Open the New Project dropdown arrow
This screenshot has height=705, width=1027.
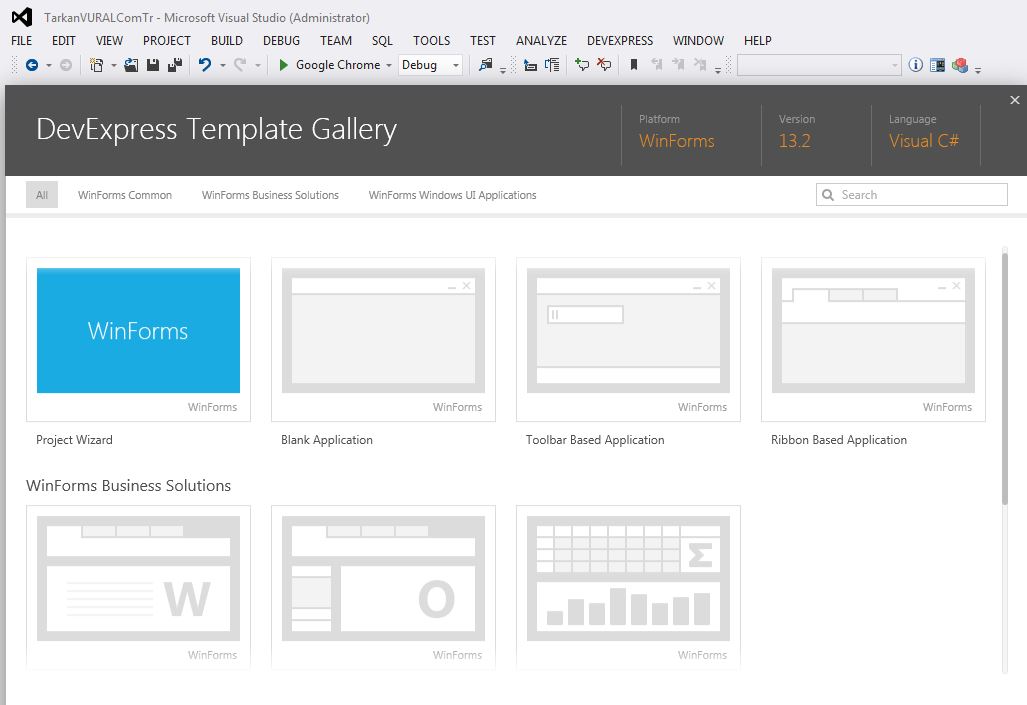[114, 65]
